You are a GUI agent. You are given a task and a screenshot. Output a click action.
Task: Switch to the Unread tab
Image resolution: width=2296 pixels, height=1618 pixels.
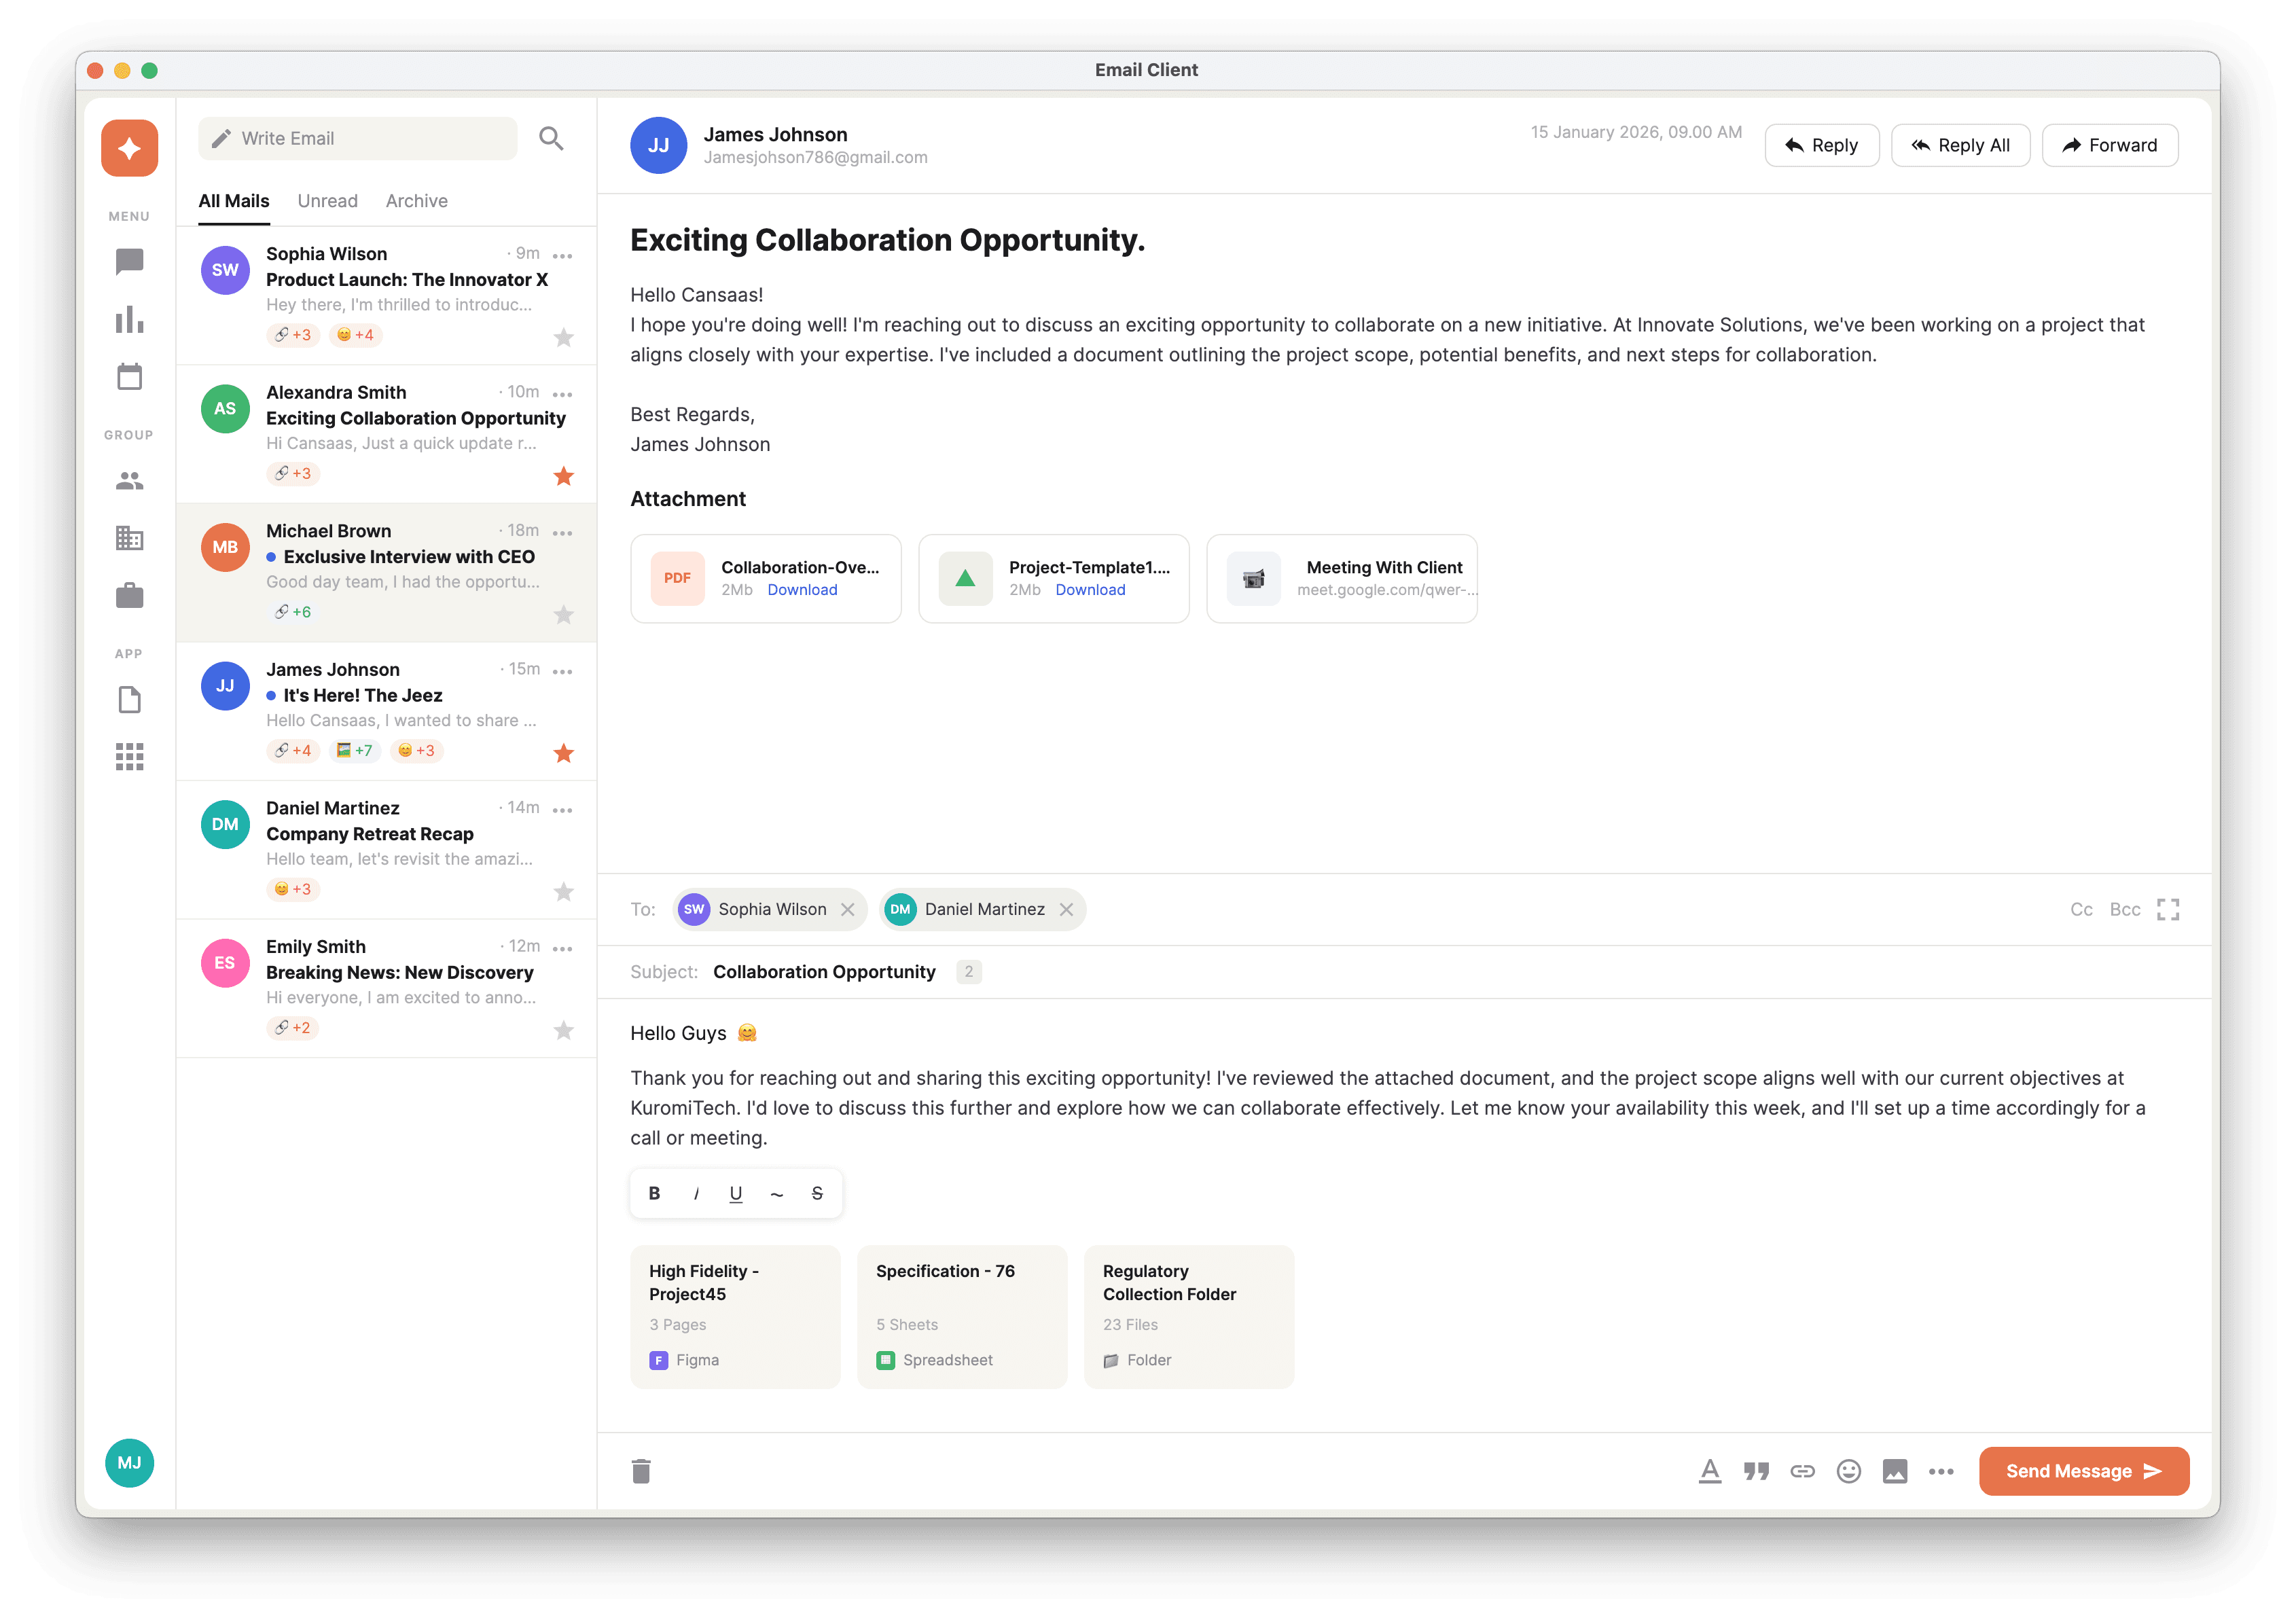click(327, 201)
